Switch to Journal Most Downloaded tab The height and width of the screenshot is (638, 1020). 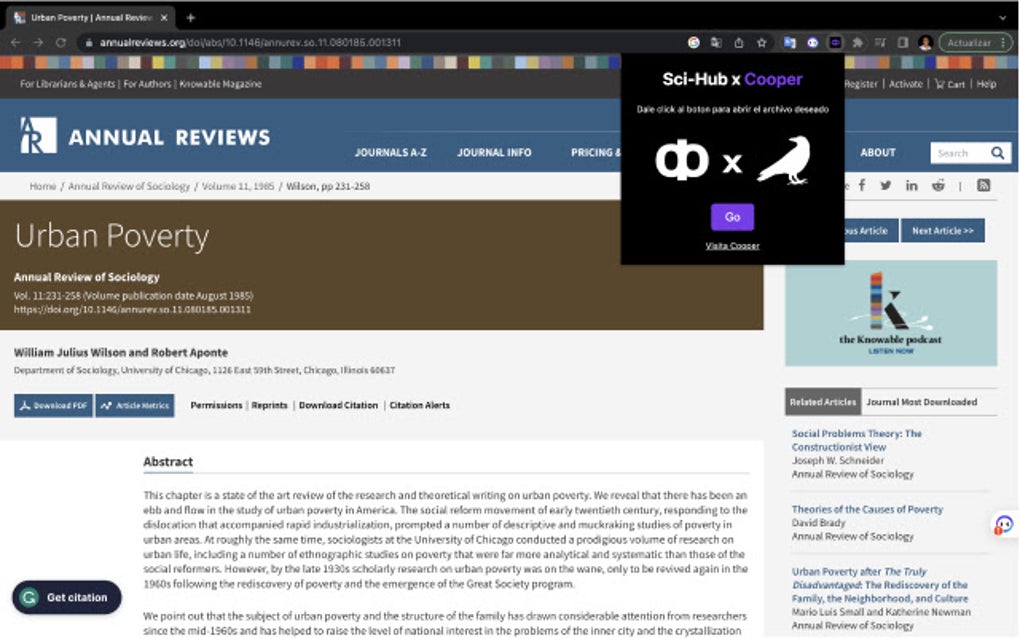point(921,402)
